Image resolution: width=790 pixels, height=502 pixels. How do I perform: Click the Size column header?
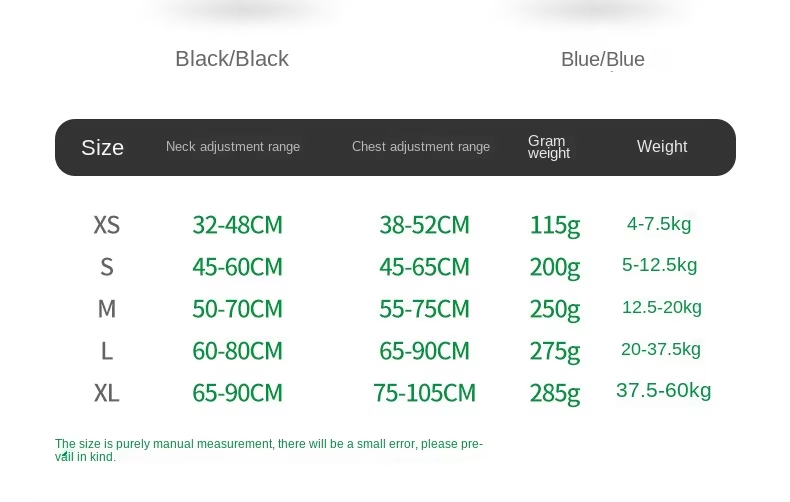coord(103,148)
